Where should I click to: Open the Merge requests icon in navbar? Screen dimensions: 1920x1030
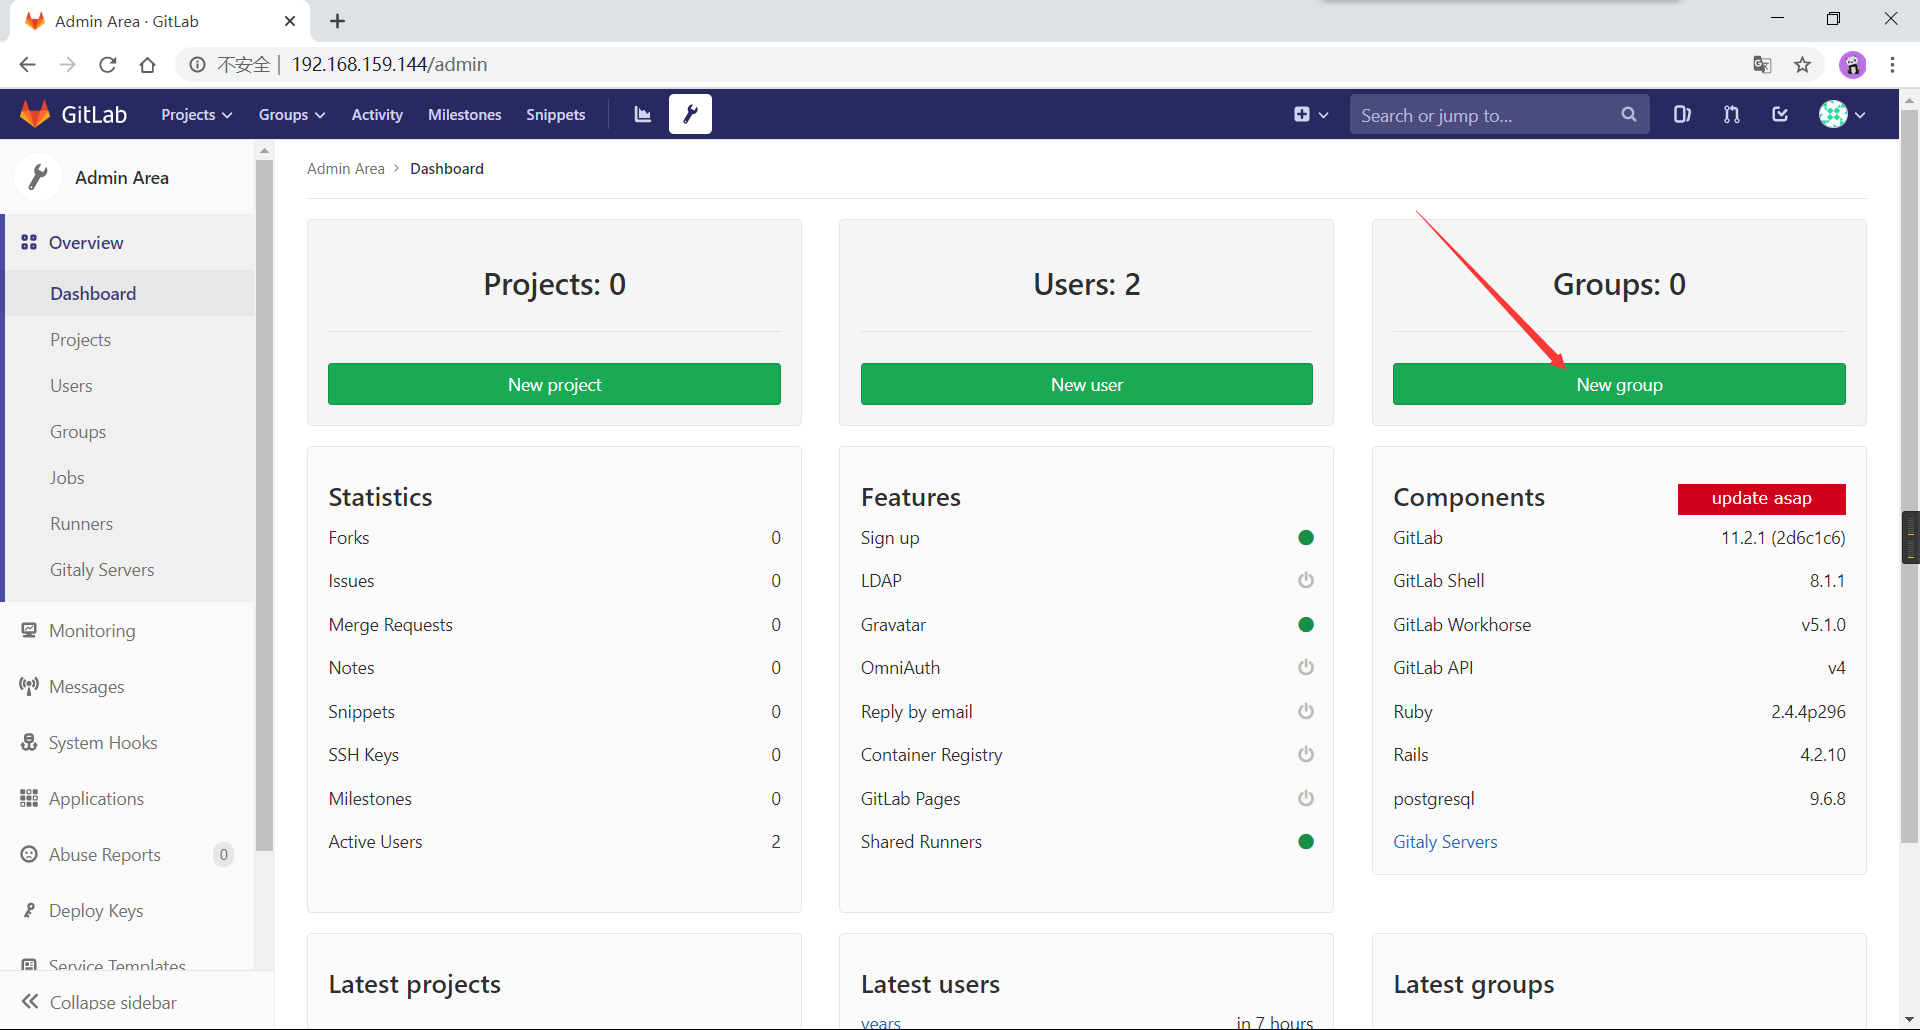click(x=1731, y=114)
